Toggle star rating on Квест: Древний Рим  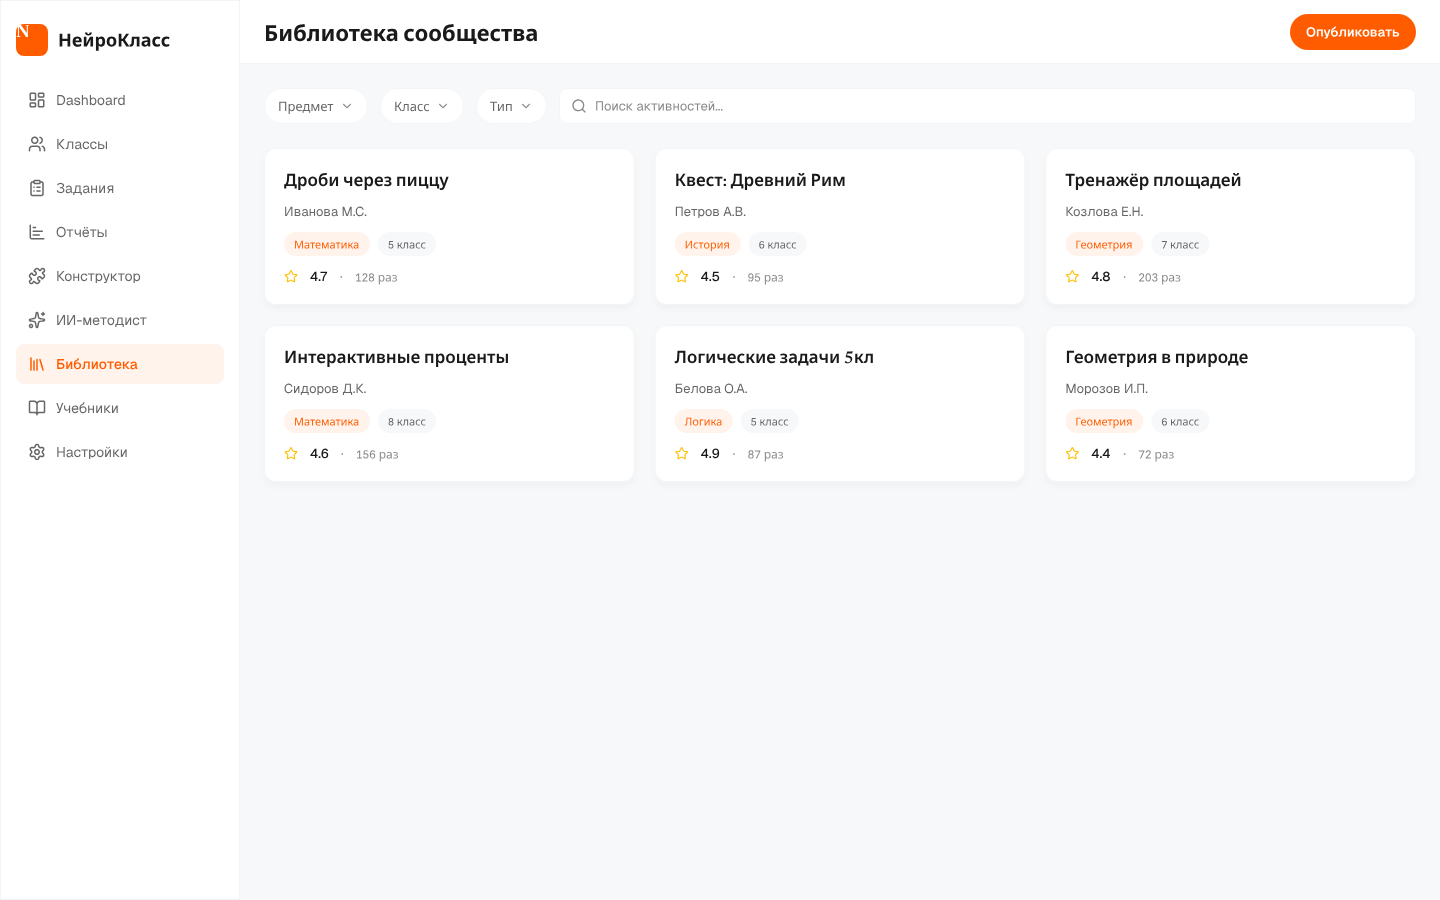point(682,277)
